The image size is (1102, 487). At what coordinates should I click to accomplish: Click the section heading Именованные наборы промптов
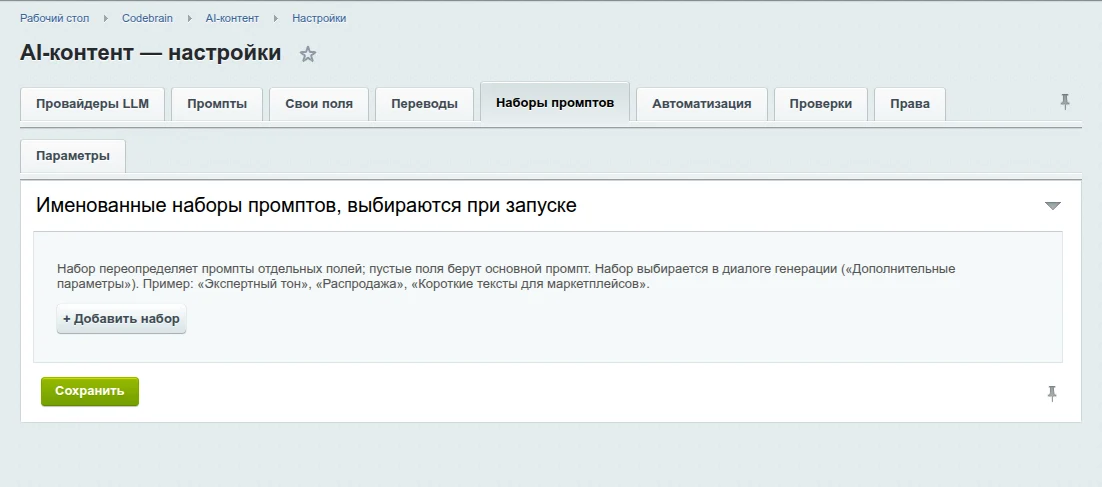coord(306,206)
